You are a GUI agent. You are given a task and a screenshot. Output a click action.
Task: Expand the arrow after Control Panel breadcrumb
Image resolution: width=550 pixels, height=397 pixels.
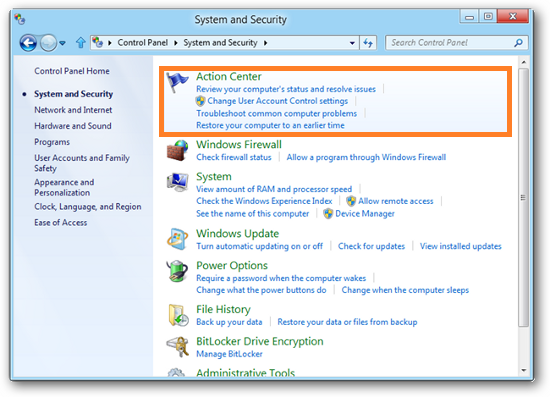coord(176,43)
